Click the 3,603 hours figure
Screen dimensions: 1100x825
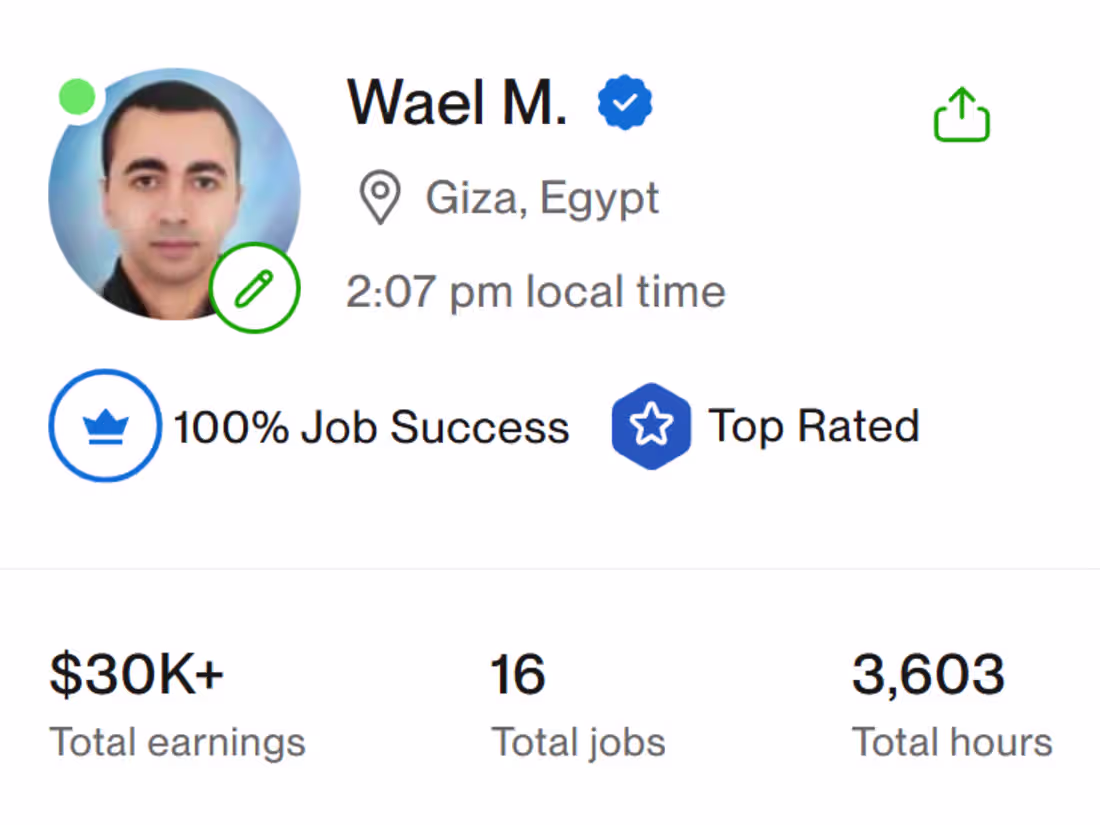pyautogui.click(x=928, y=674)
